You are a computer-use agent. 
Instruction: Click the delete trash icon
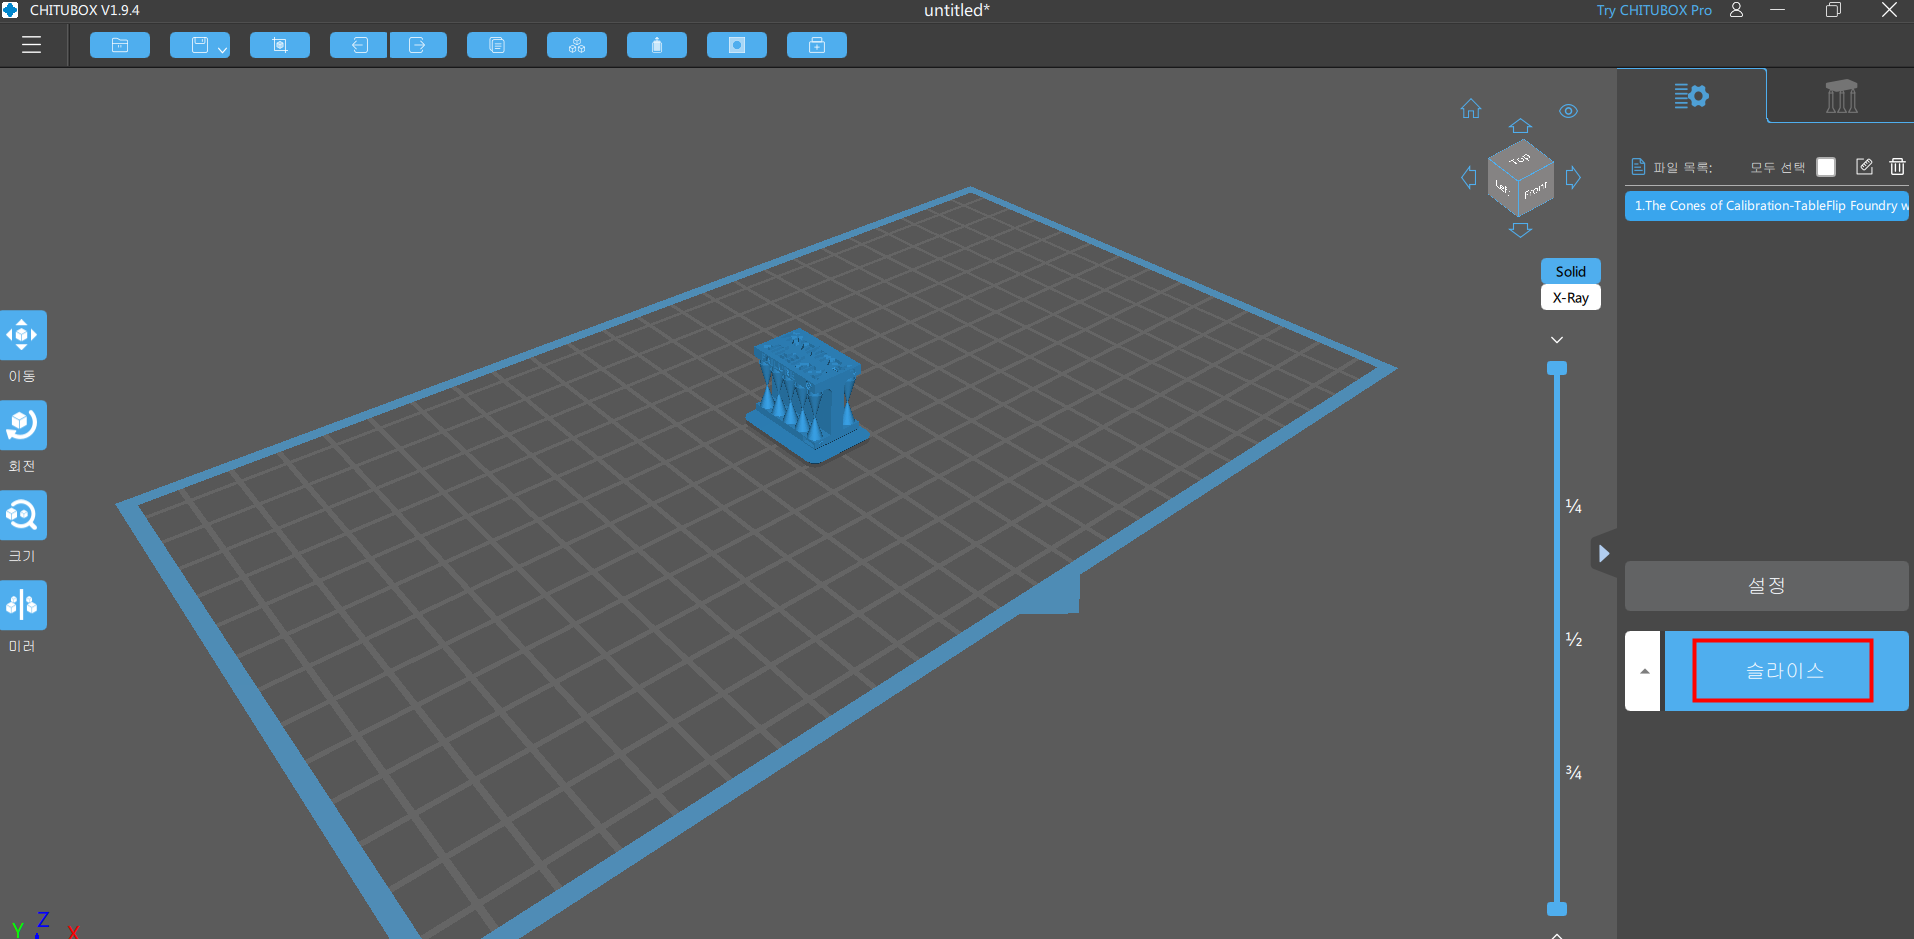coord(1897,167)
